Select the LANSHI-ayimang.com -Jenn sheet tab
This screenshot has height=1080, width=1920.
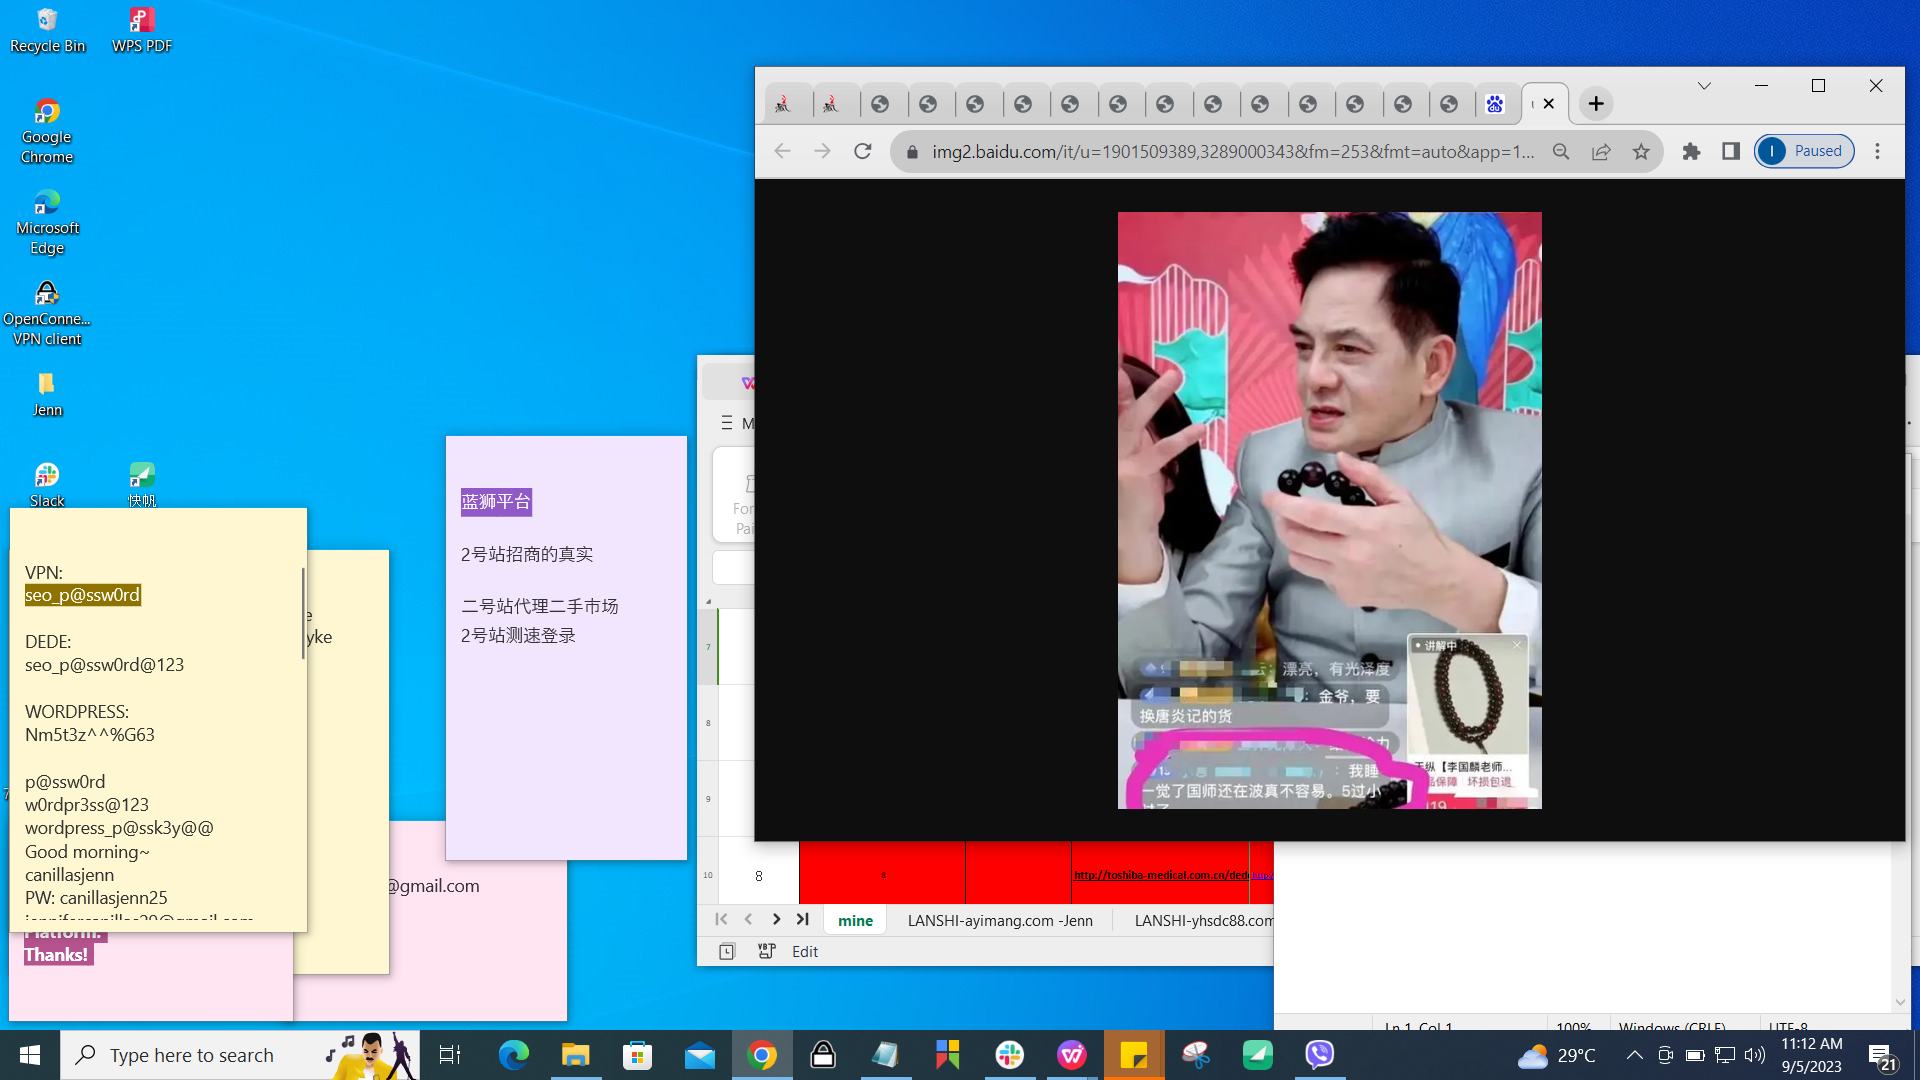[1000, 920]
